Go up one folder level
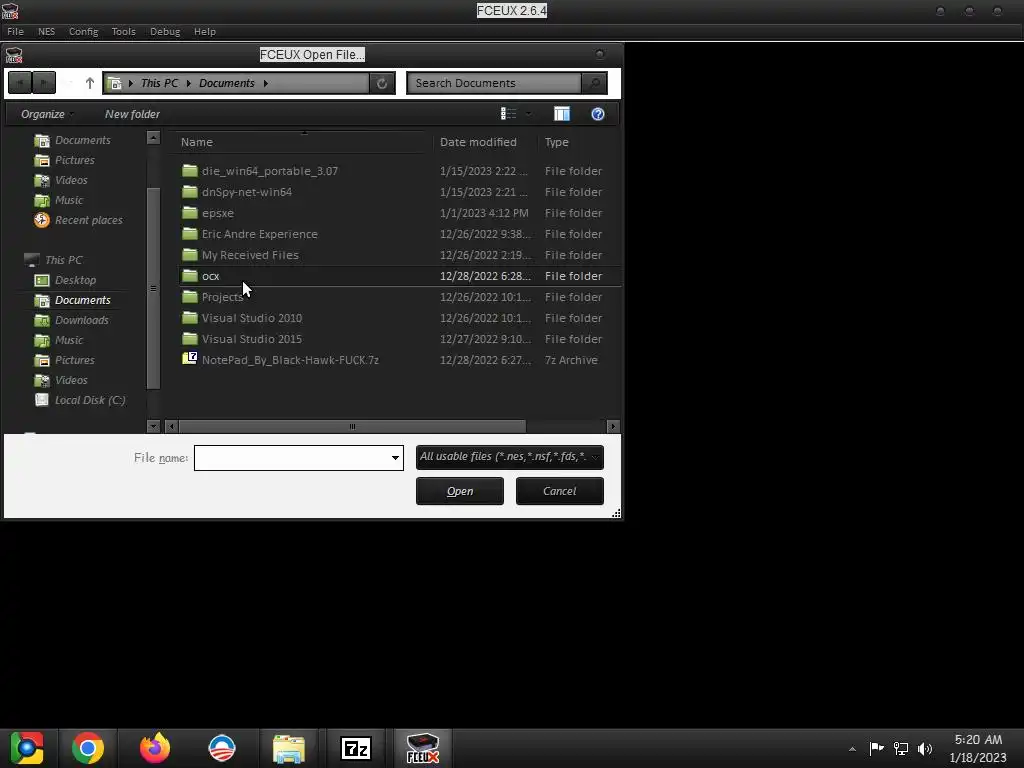1024x768 pixels. point(89,83)
